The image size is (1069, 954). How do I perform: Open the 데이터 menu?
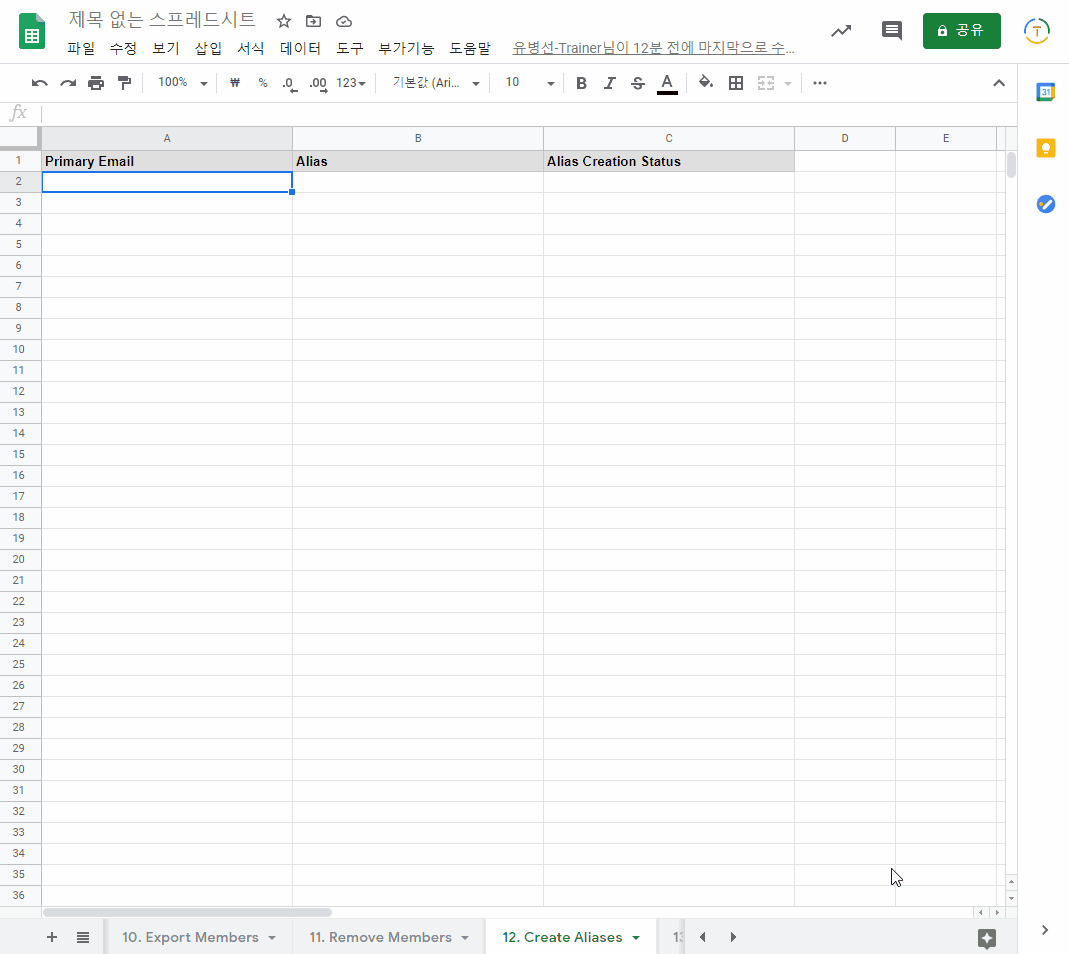[300, 48]
